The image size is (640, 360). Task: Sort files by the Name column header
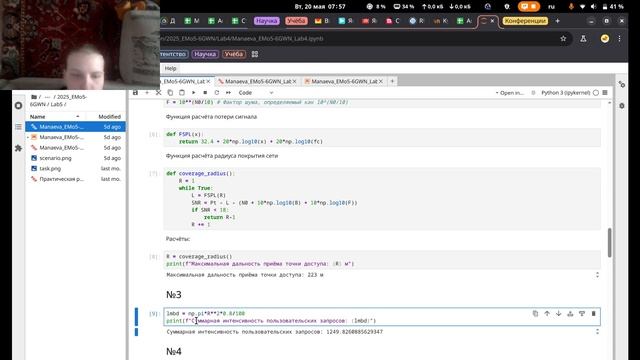pyautogui.click(x=55, y=117)
